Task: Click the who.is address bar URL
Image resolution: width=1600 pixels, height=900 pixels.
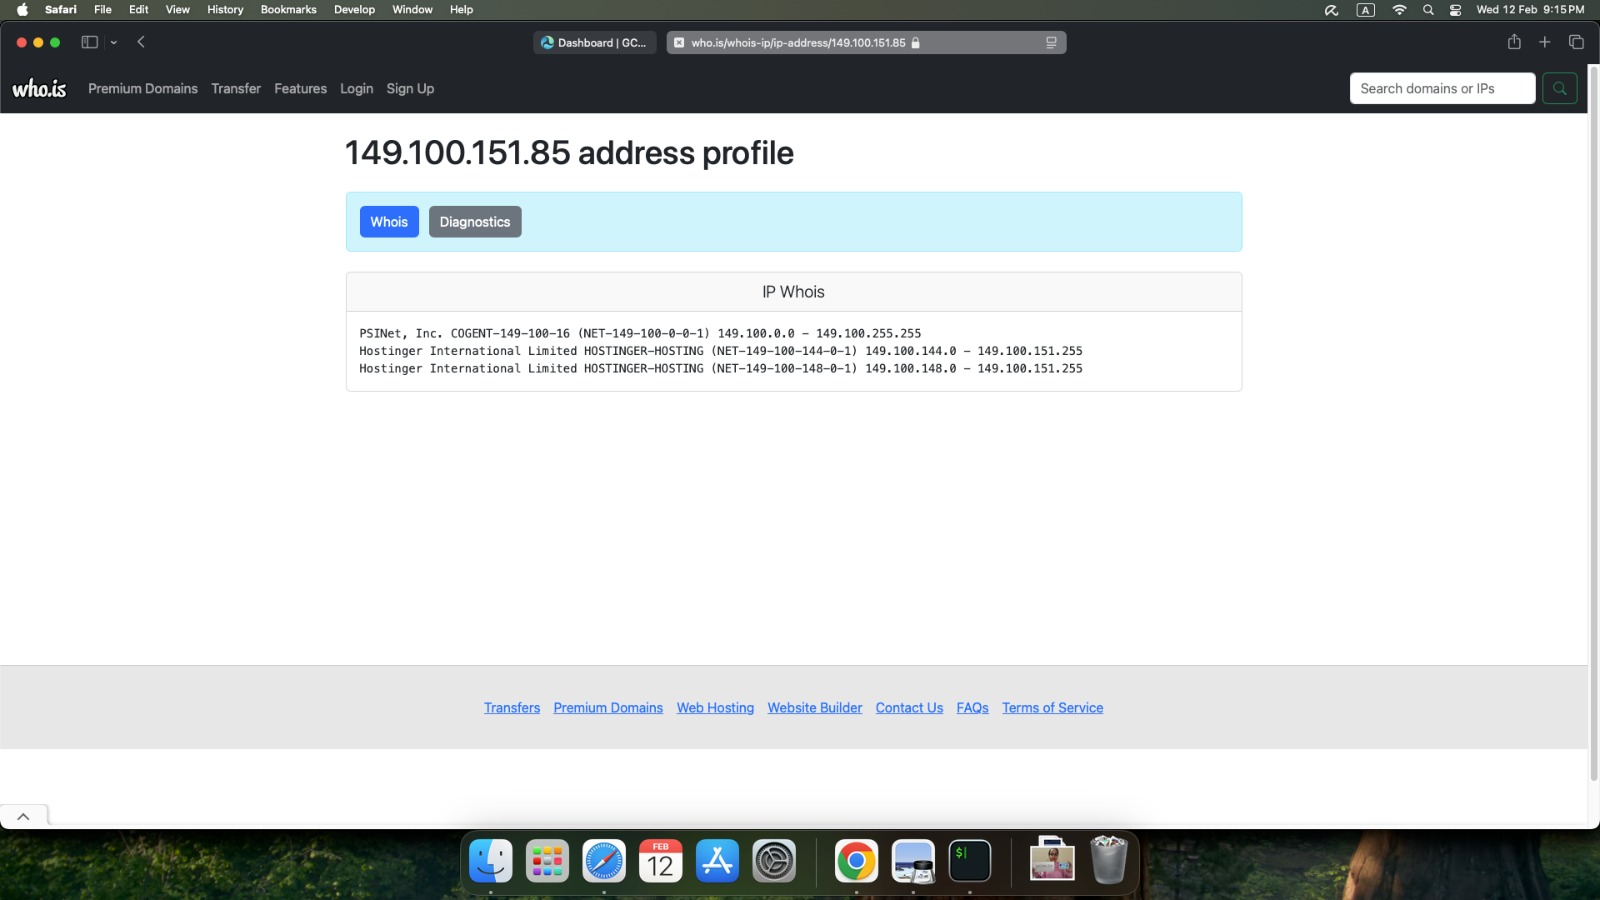Action: (798, 43)
